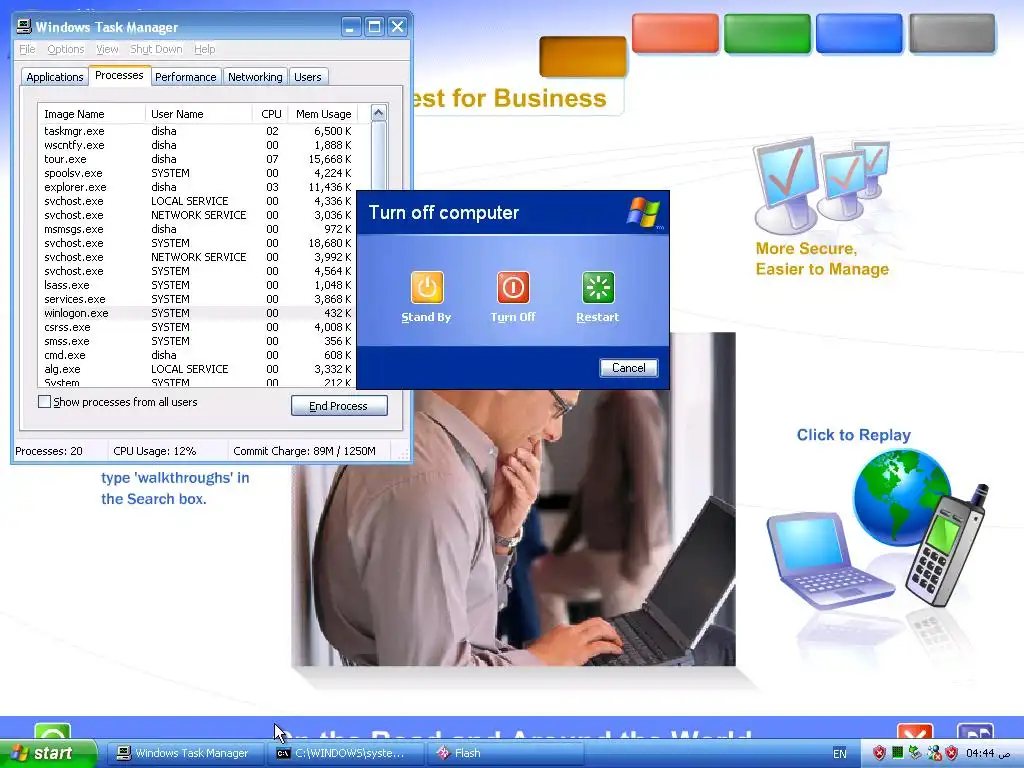Select the lsass.exe process
This screenshot has height=768, width=1024.
point(198,285)
